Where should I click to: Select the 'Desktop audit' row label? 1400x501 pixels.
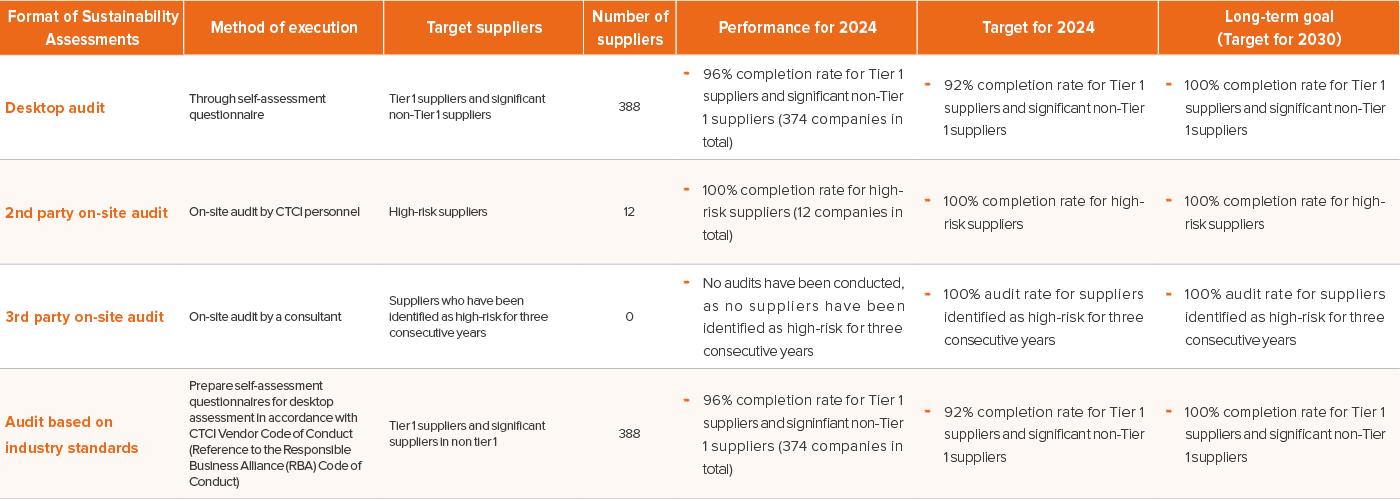tap(55, 107)
